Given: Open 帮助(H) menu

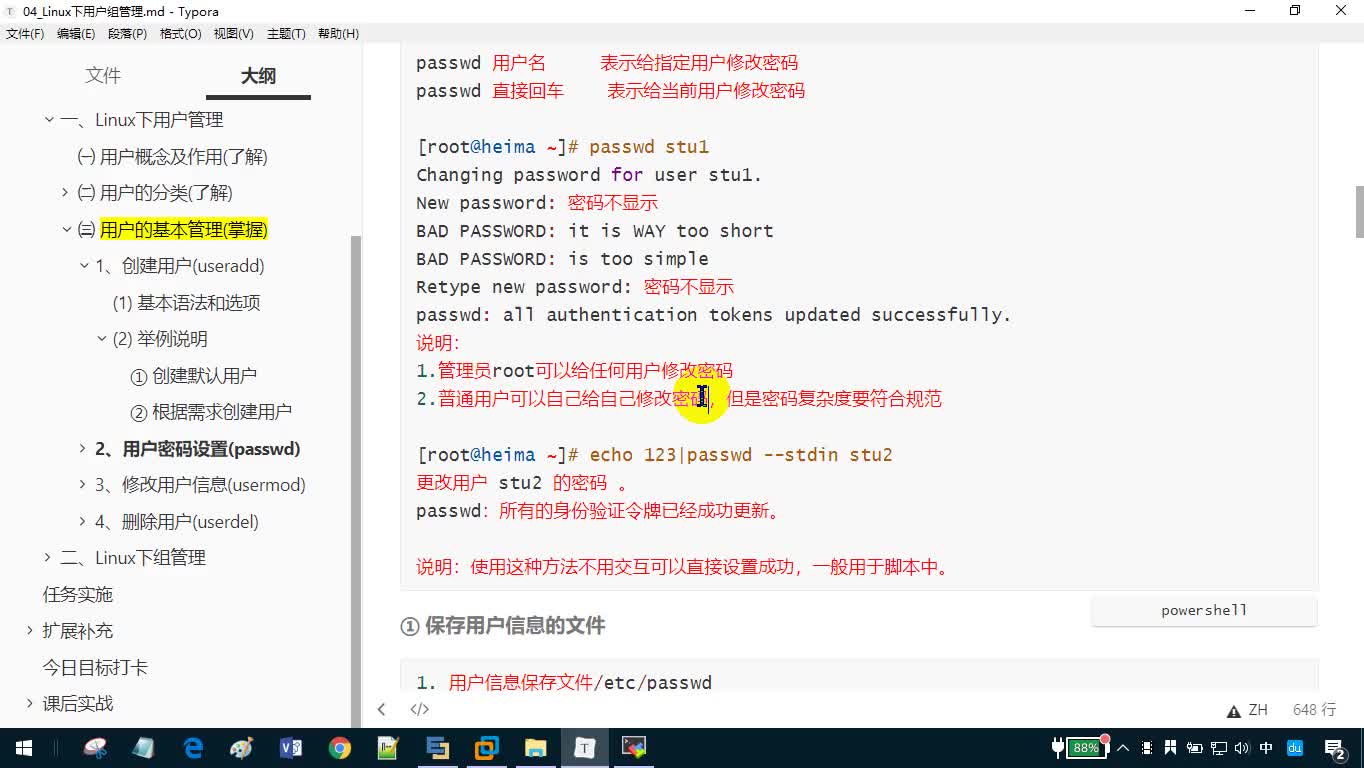Looking at the screenshot, I should (338, 34).
